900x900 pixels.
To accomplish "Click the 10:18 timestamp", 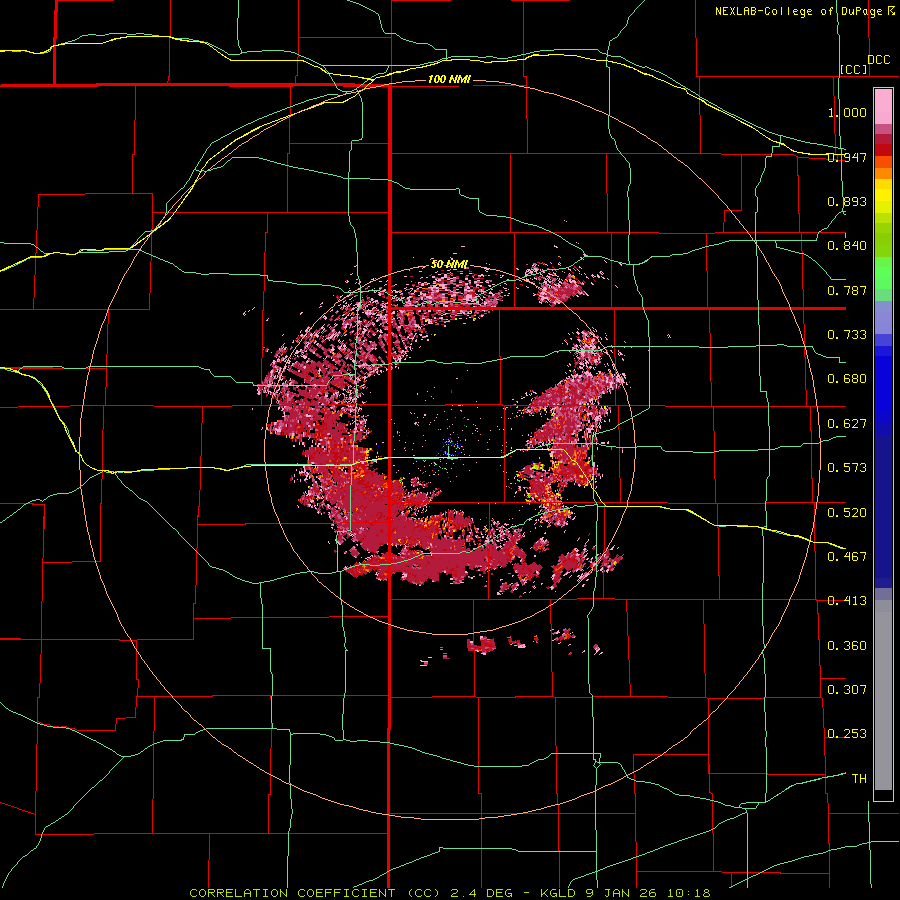I will coord(691,893).
